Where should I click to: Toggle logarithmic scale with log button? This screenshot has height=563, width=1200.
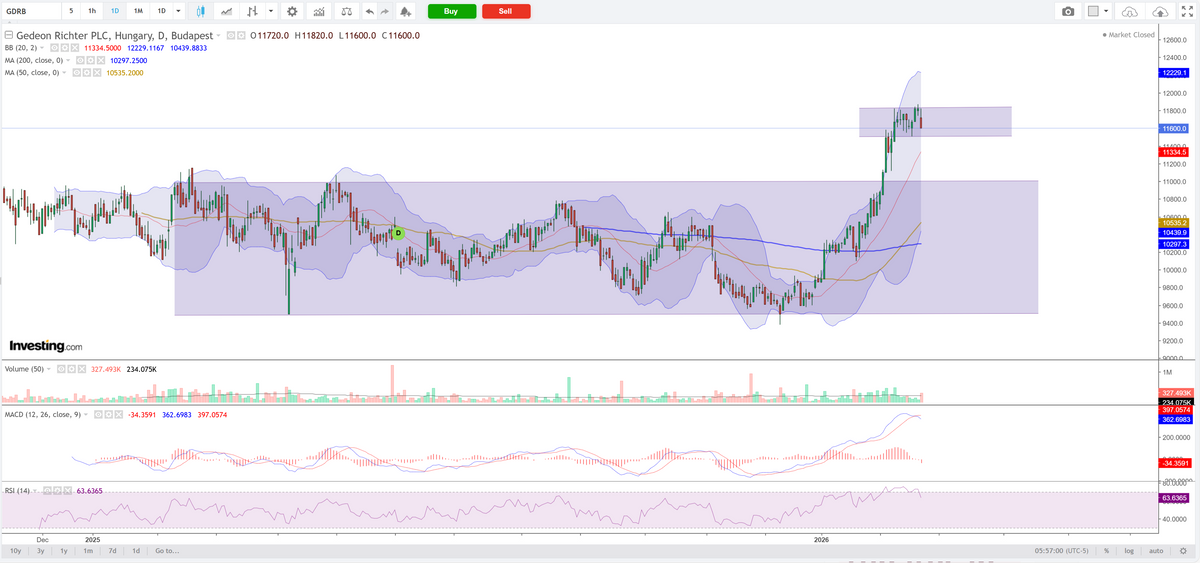[1129, 551]
